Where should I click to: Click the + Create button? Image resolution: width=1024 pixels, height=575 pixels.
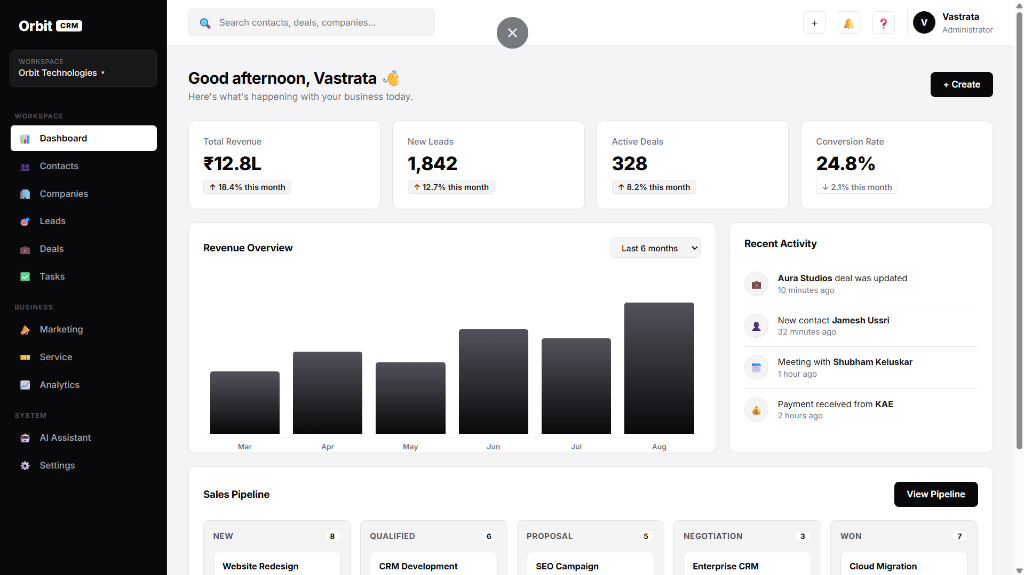click(961, 84)
